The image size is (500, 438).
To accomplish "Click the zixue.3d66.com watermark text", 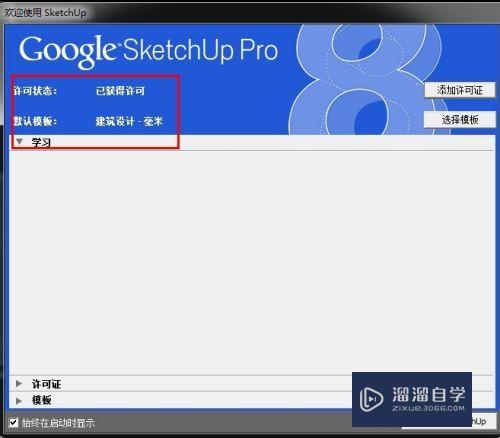I will tap(428, 408).
